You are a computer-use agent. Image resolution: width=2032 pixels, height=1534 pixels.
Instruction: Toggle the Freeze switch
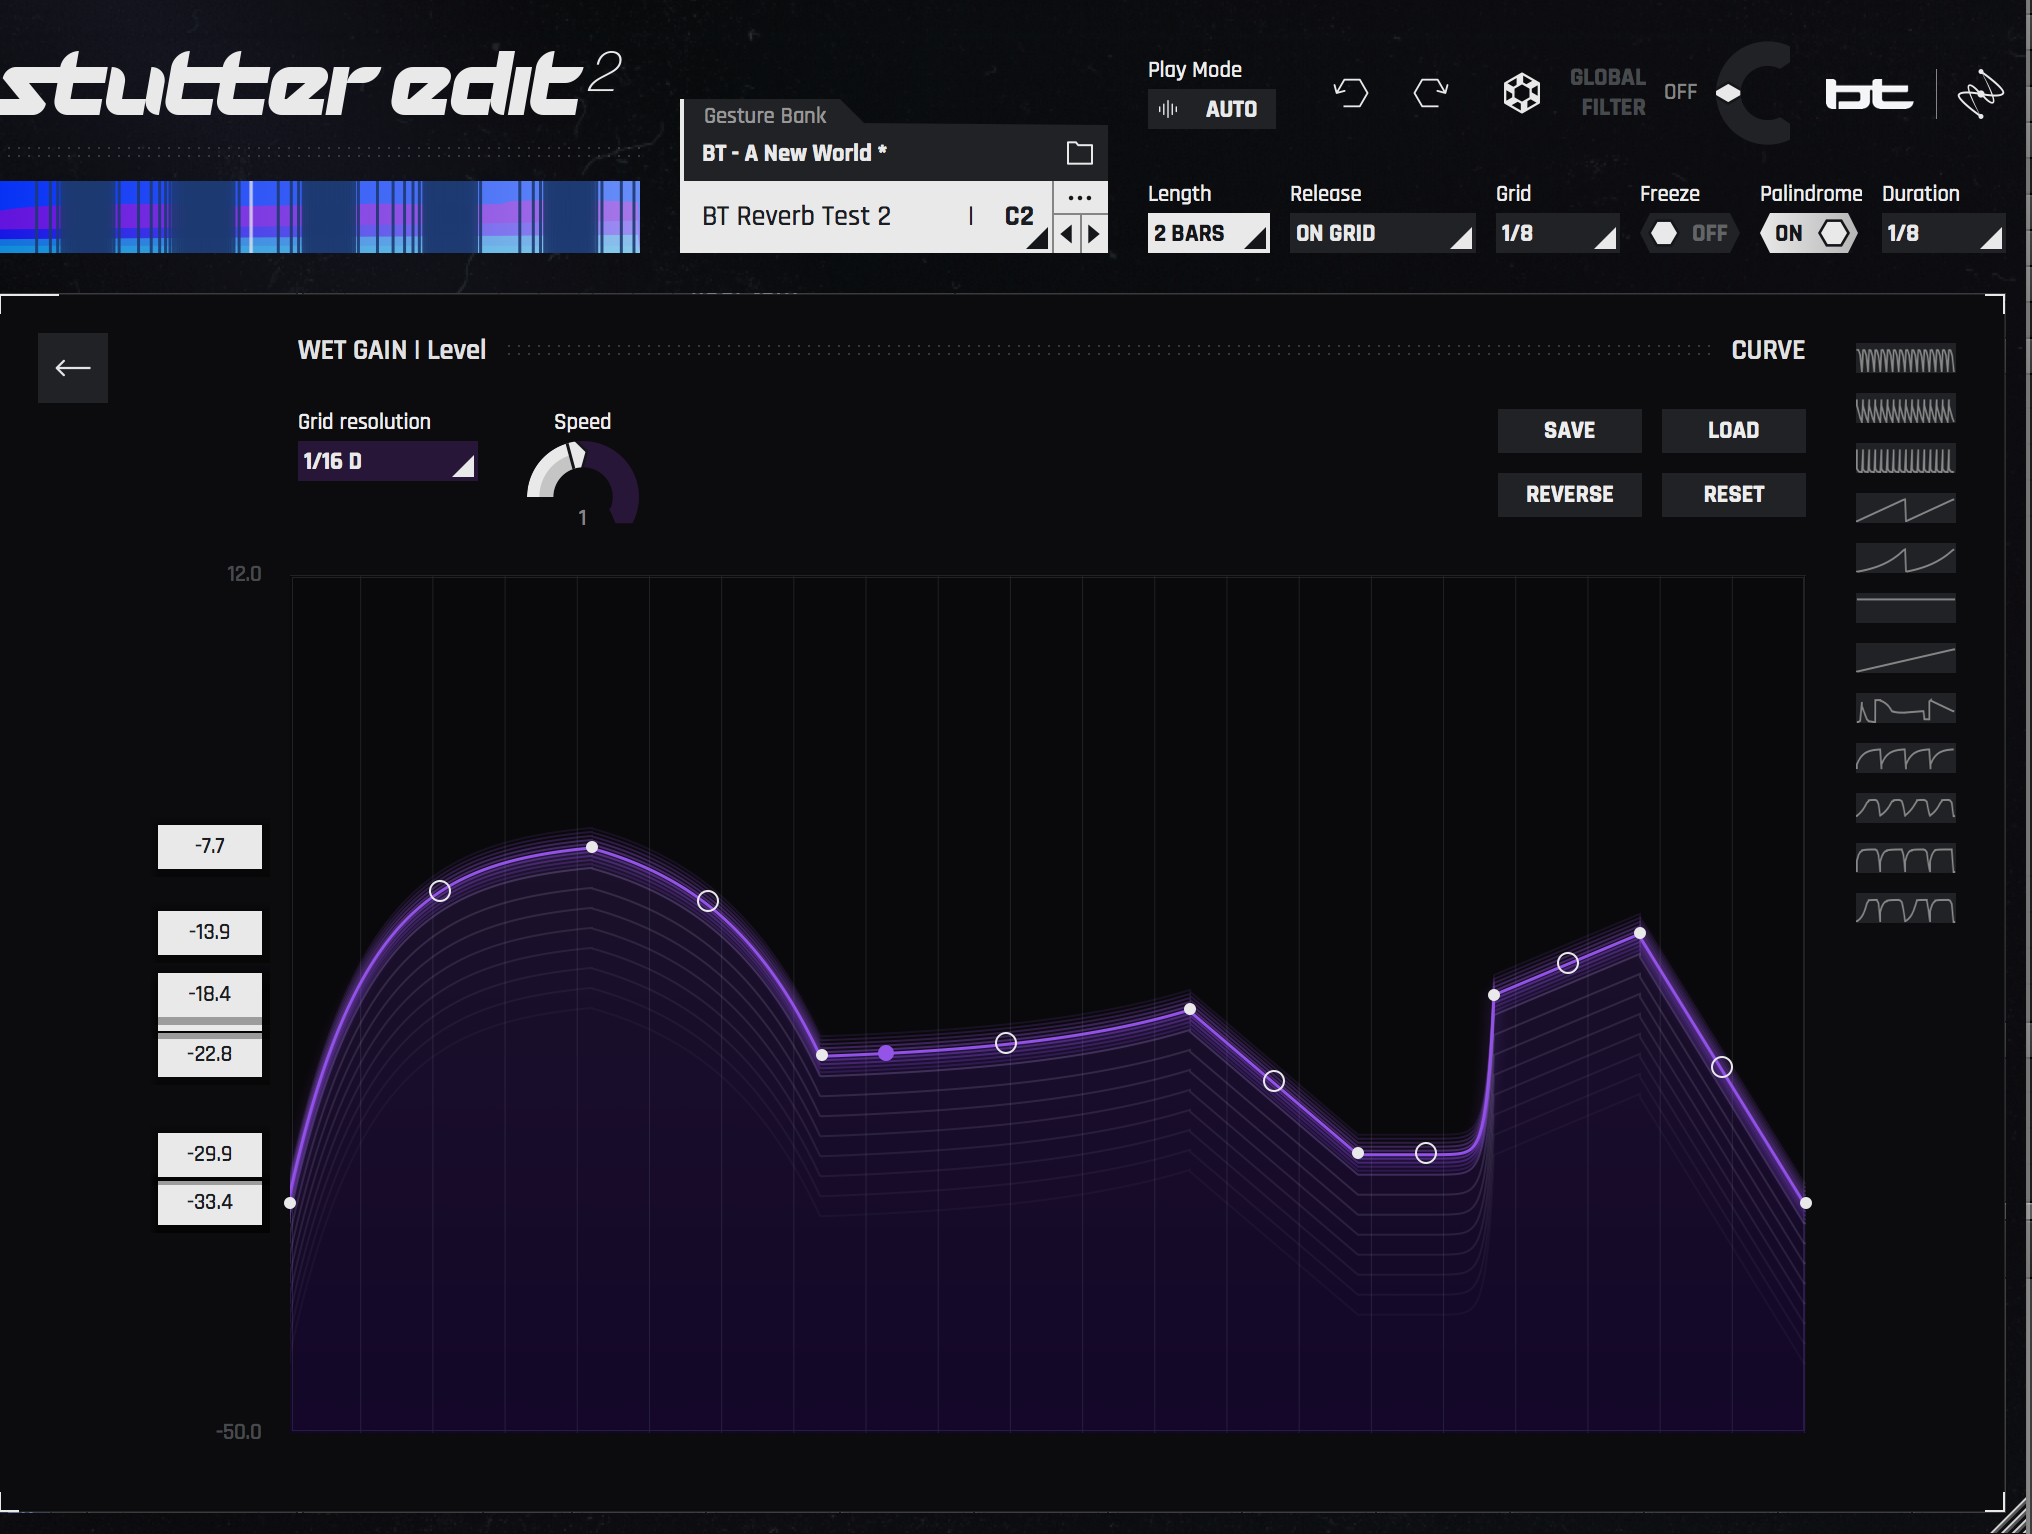coord(1689,233)
